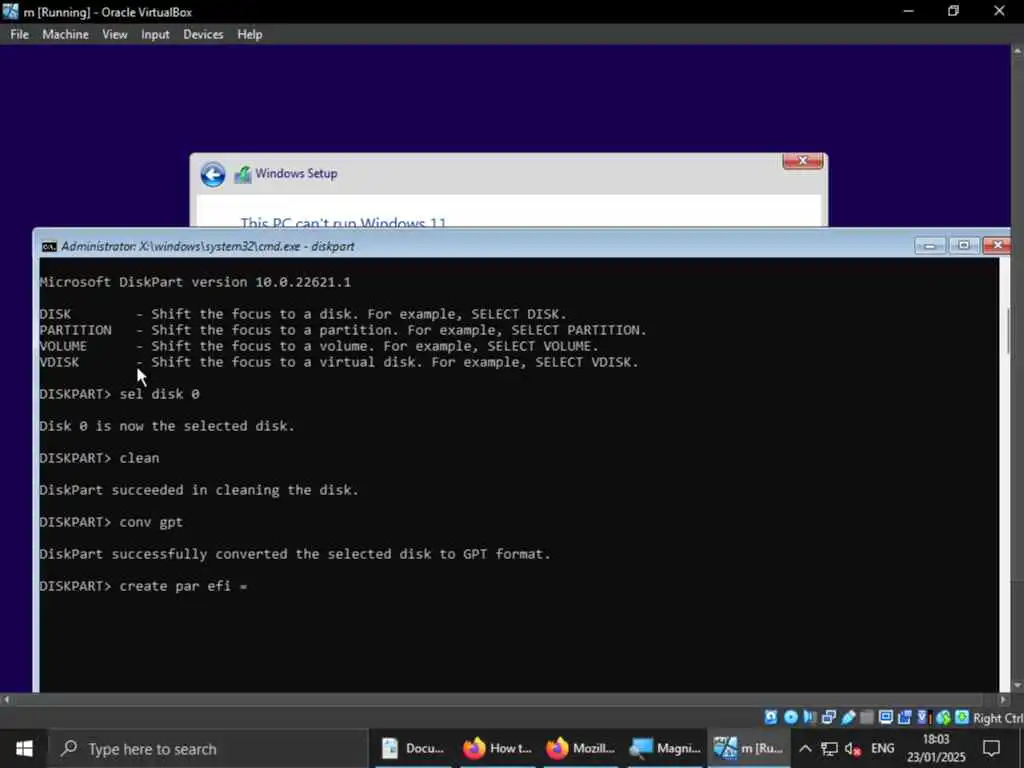The image size is (1024, 768).
Task: Click the VirtualBox horizontal scroll-left arrow
Action: [x=6, y=699]
